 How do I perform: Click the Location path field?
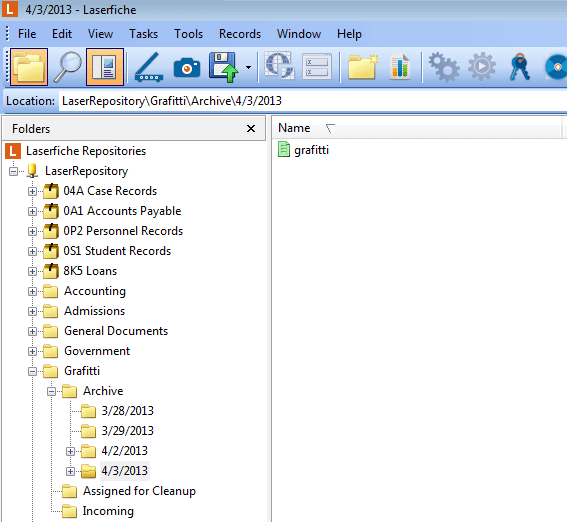click(313, 101)
